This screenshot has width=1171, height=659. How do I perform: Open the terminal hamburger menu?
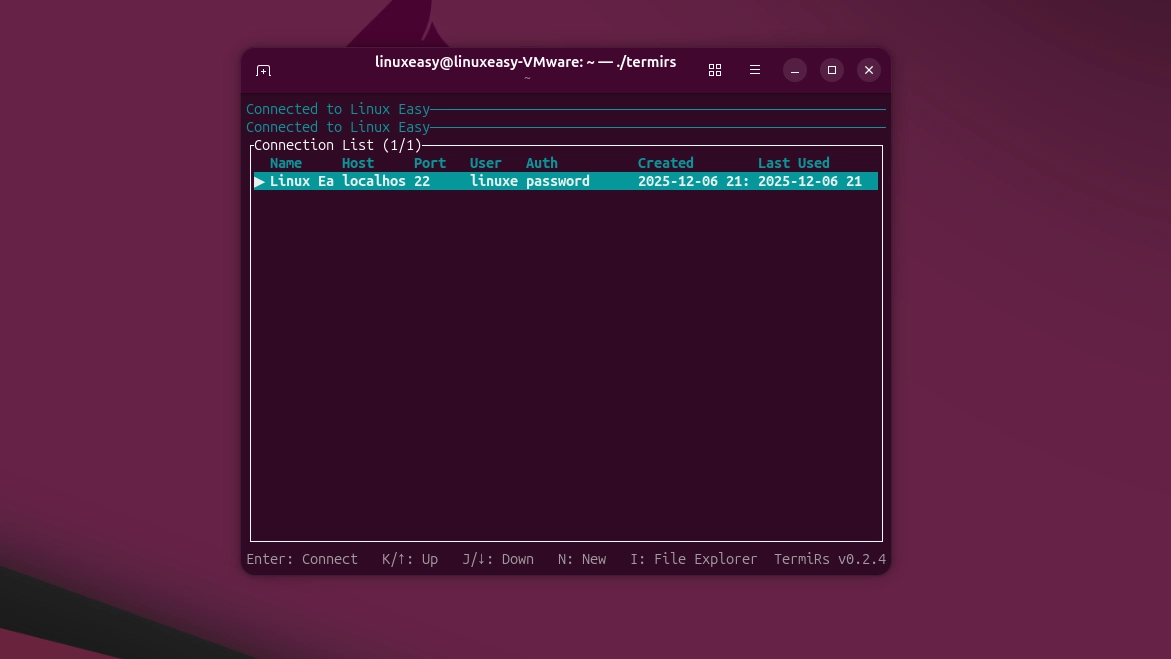point(754,70)
